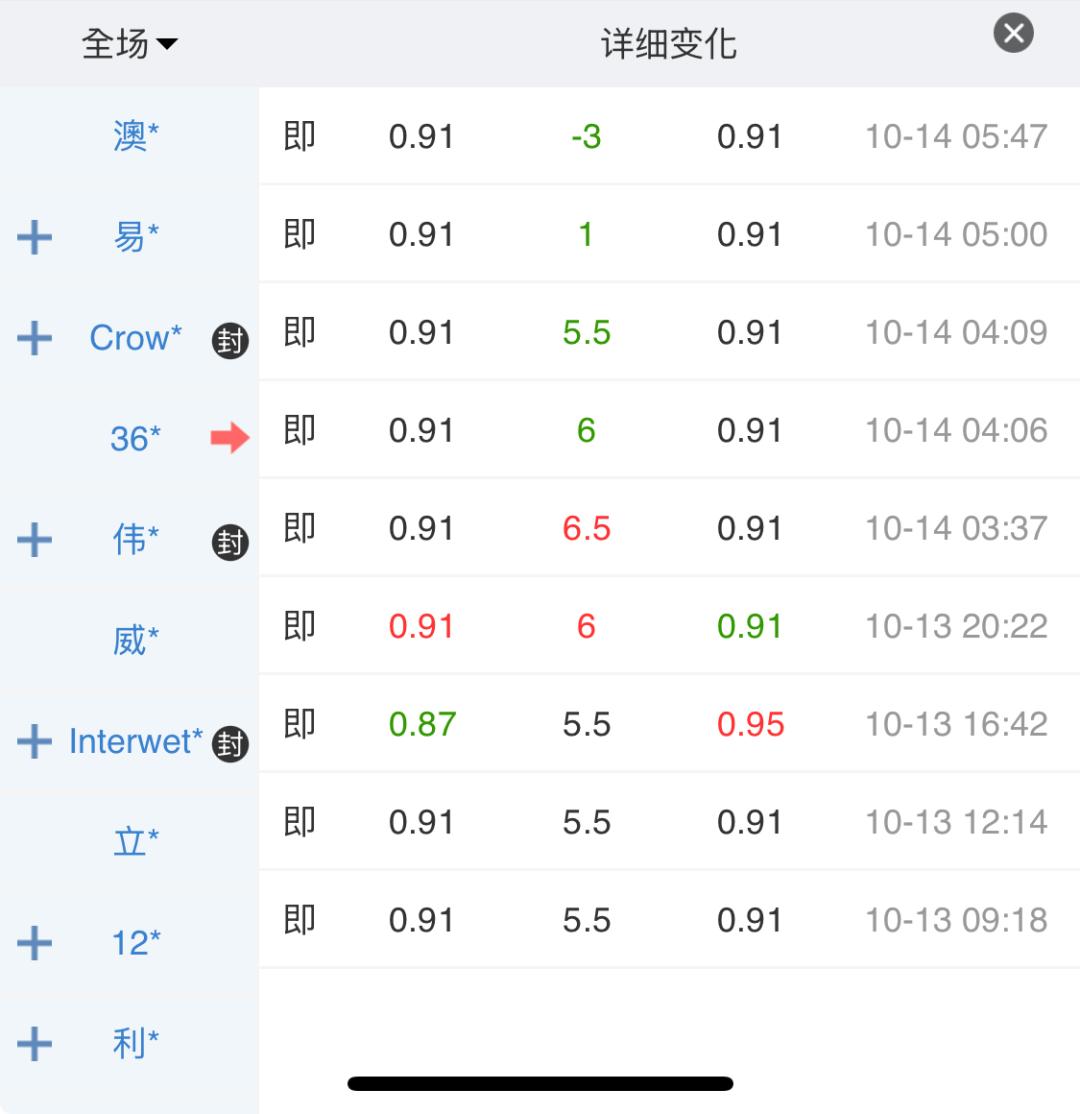
Task: Select the 澳* company
Action: coord(135,137)
